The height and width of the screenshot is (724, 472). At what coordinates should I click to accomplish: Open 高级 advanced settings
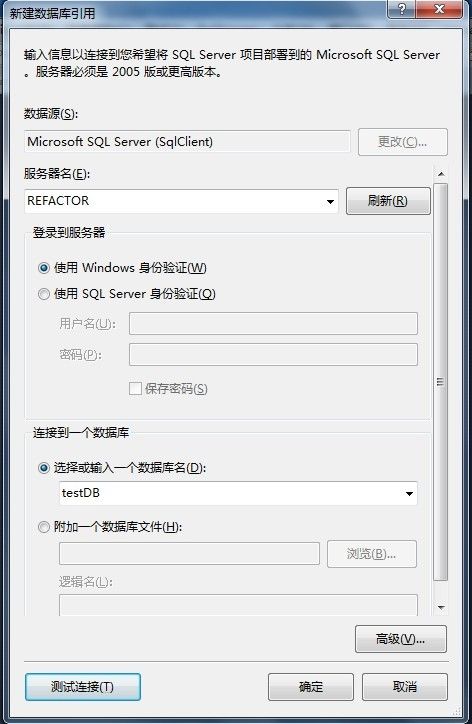click(x=400, y=639)
